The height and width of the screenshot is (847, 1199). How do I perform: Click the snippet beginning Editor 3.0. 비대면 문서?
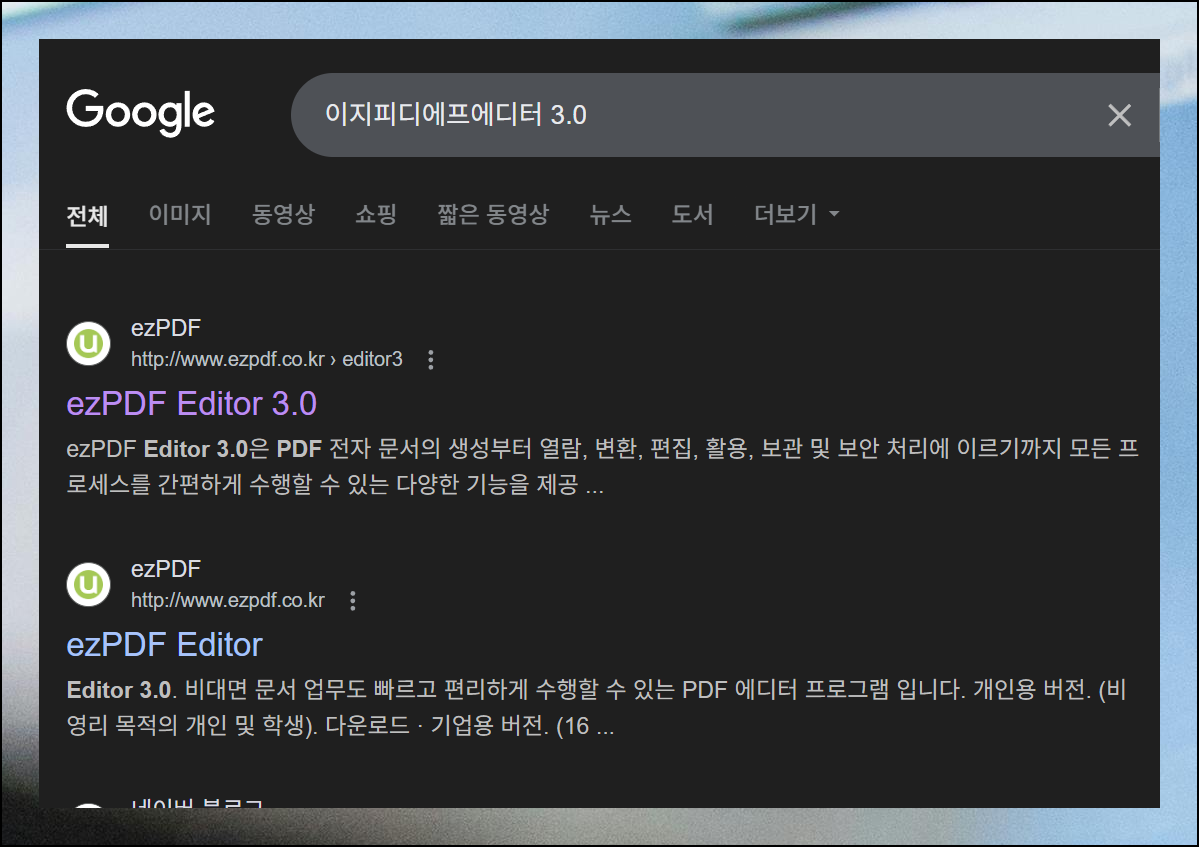596,707
